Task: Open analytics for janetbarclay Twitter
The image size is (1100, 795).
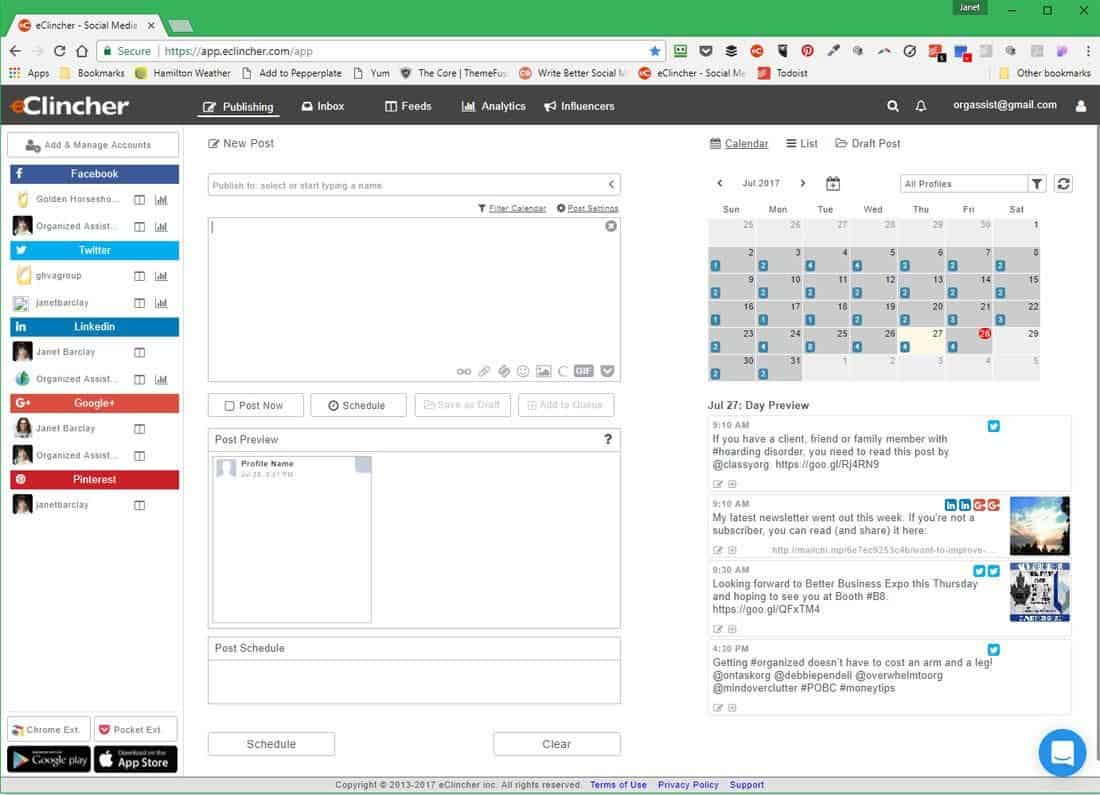Action: coord(161,303)
